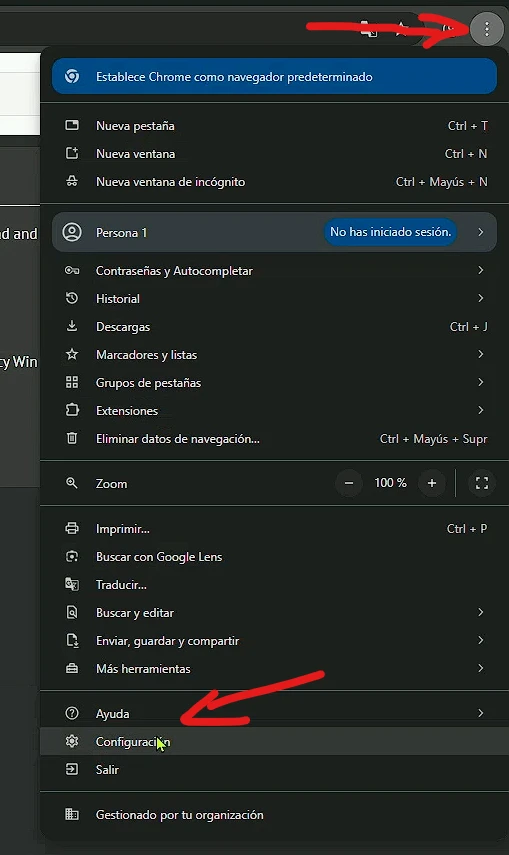This screenshot has height=855, width=509.
Task: Increase zoom with the plus button
Action: coord(432,483)
